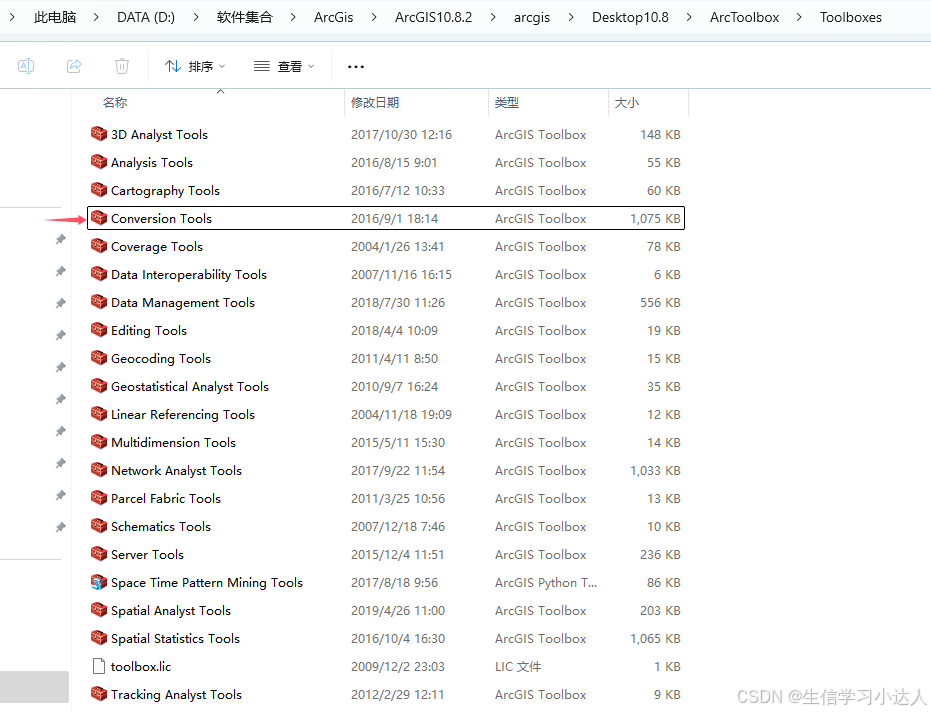Click the Editing Tools toolbox icon

tap(99, 329)
